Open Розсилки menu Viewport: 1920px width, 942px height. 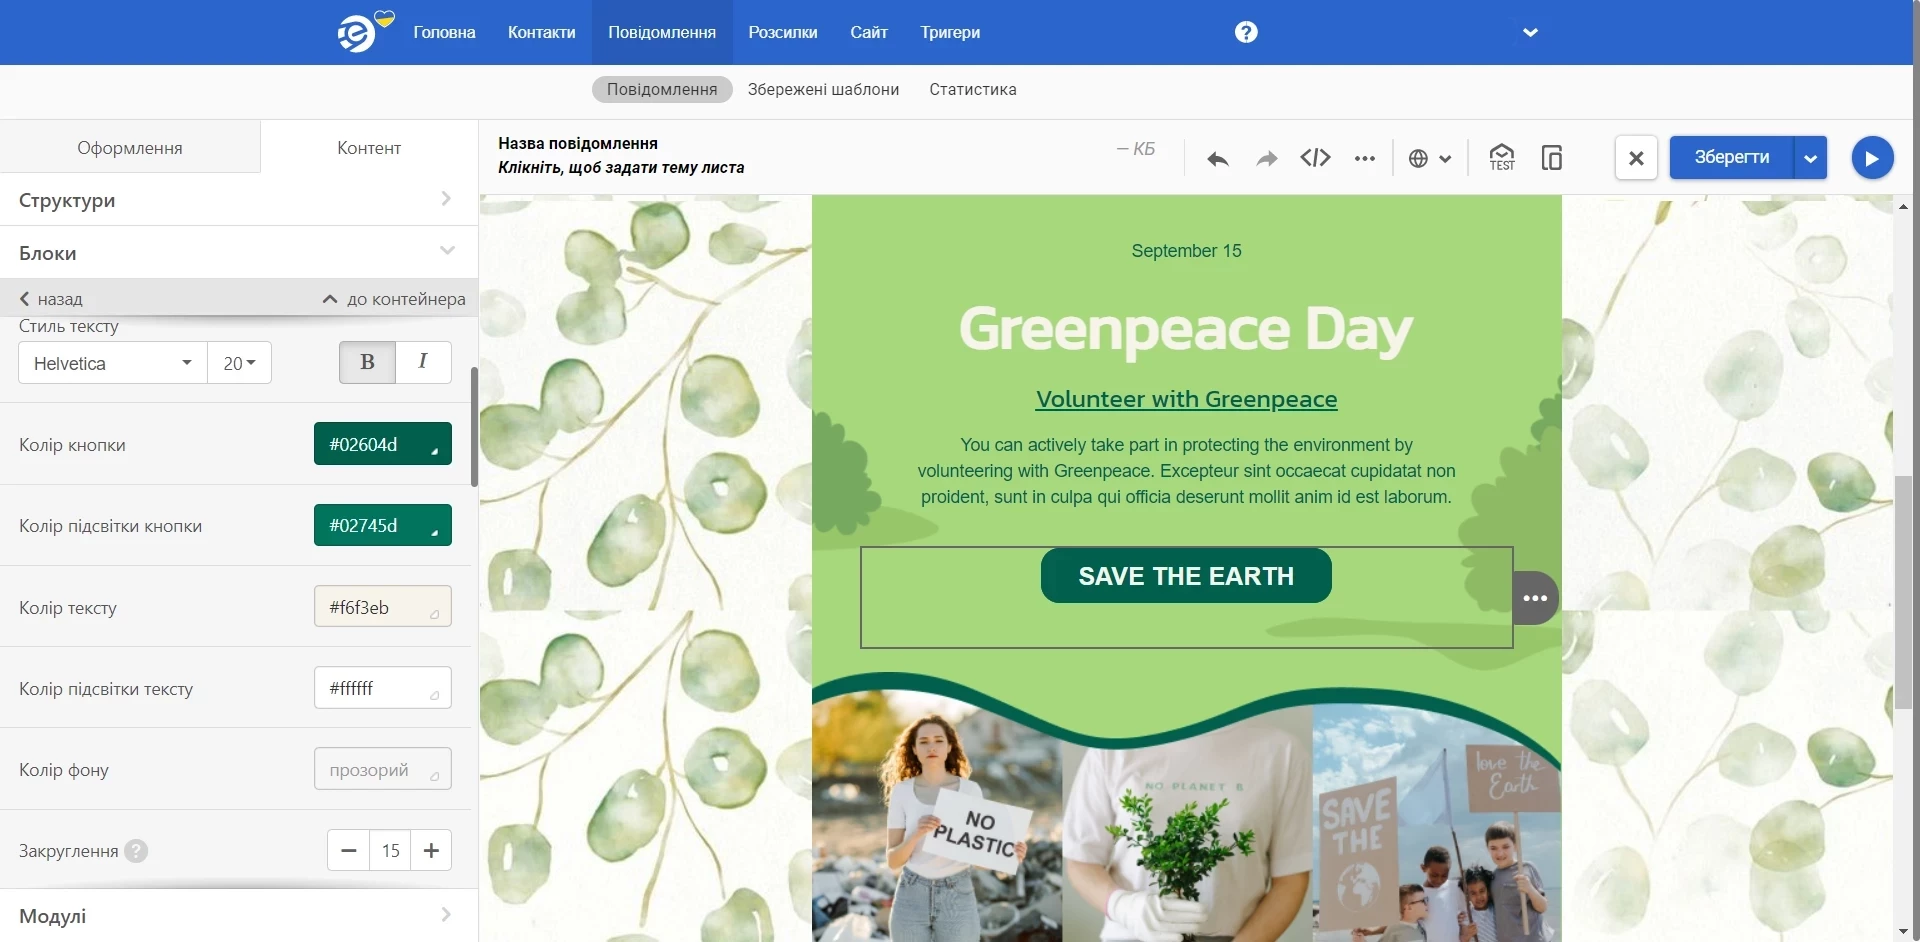[783, 32]
